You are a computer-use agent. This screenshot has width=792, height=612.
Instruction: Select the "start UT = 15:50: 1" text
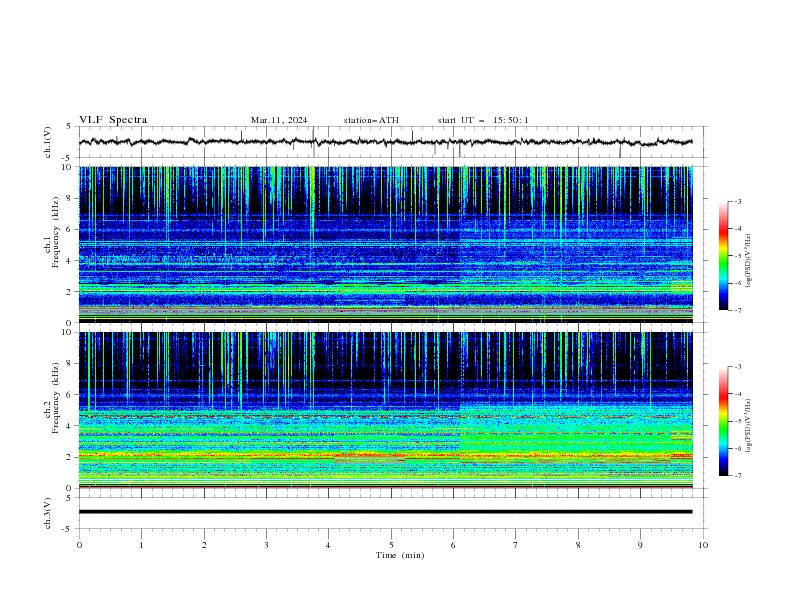(483, 120)
